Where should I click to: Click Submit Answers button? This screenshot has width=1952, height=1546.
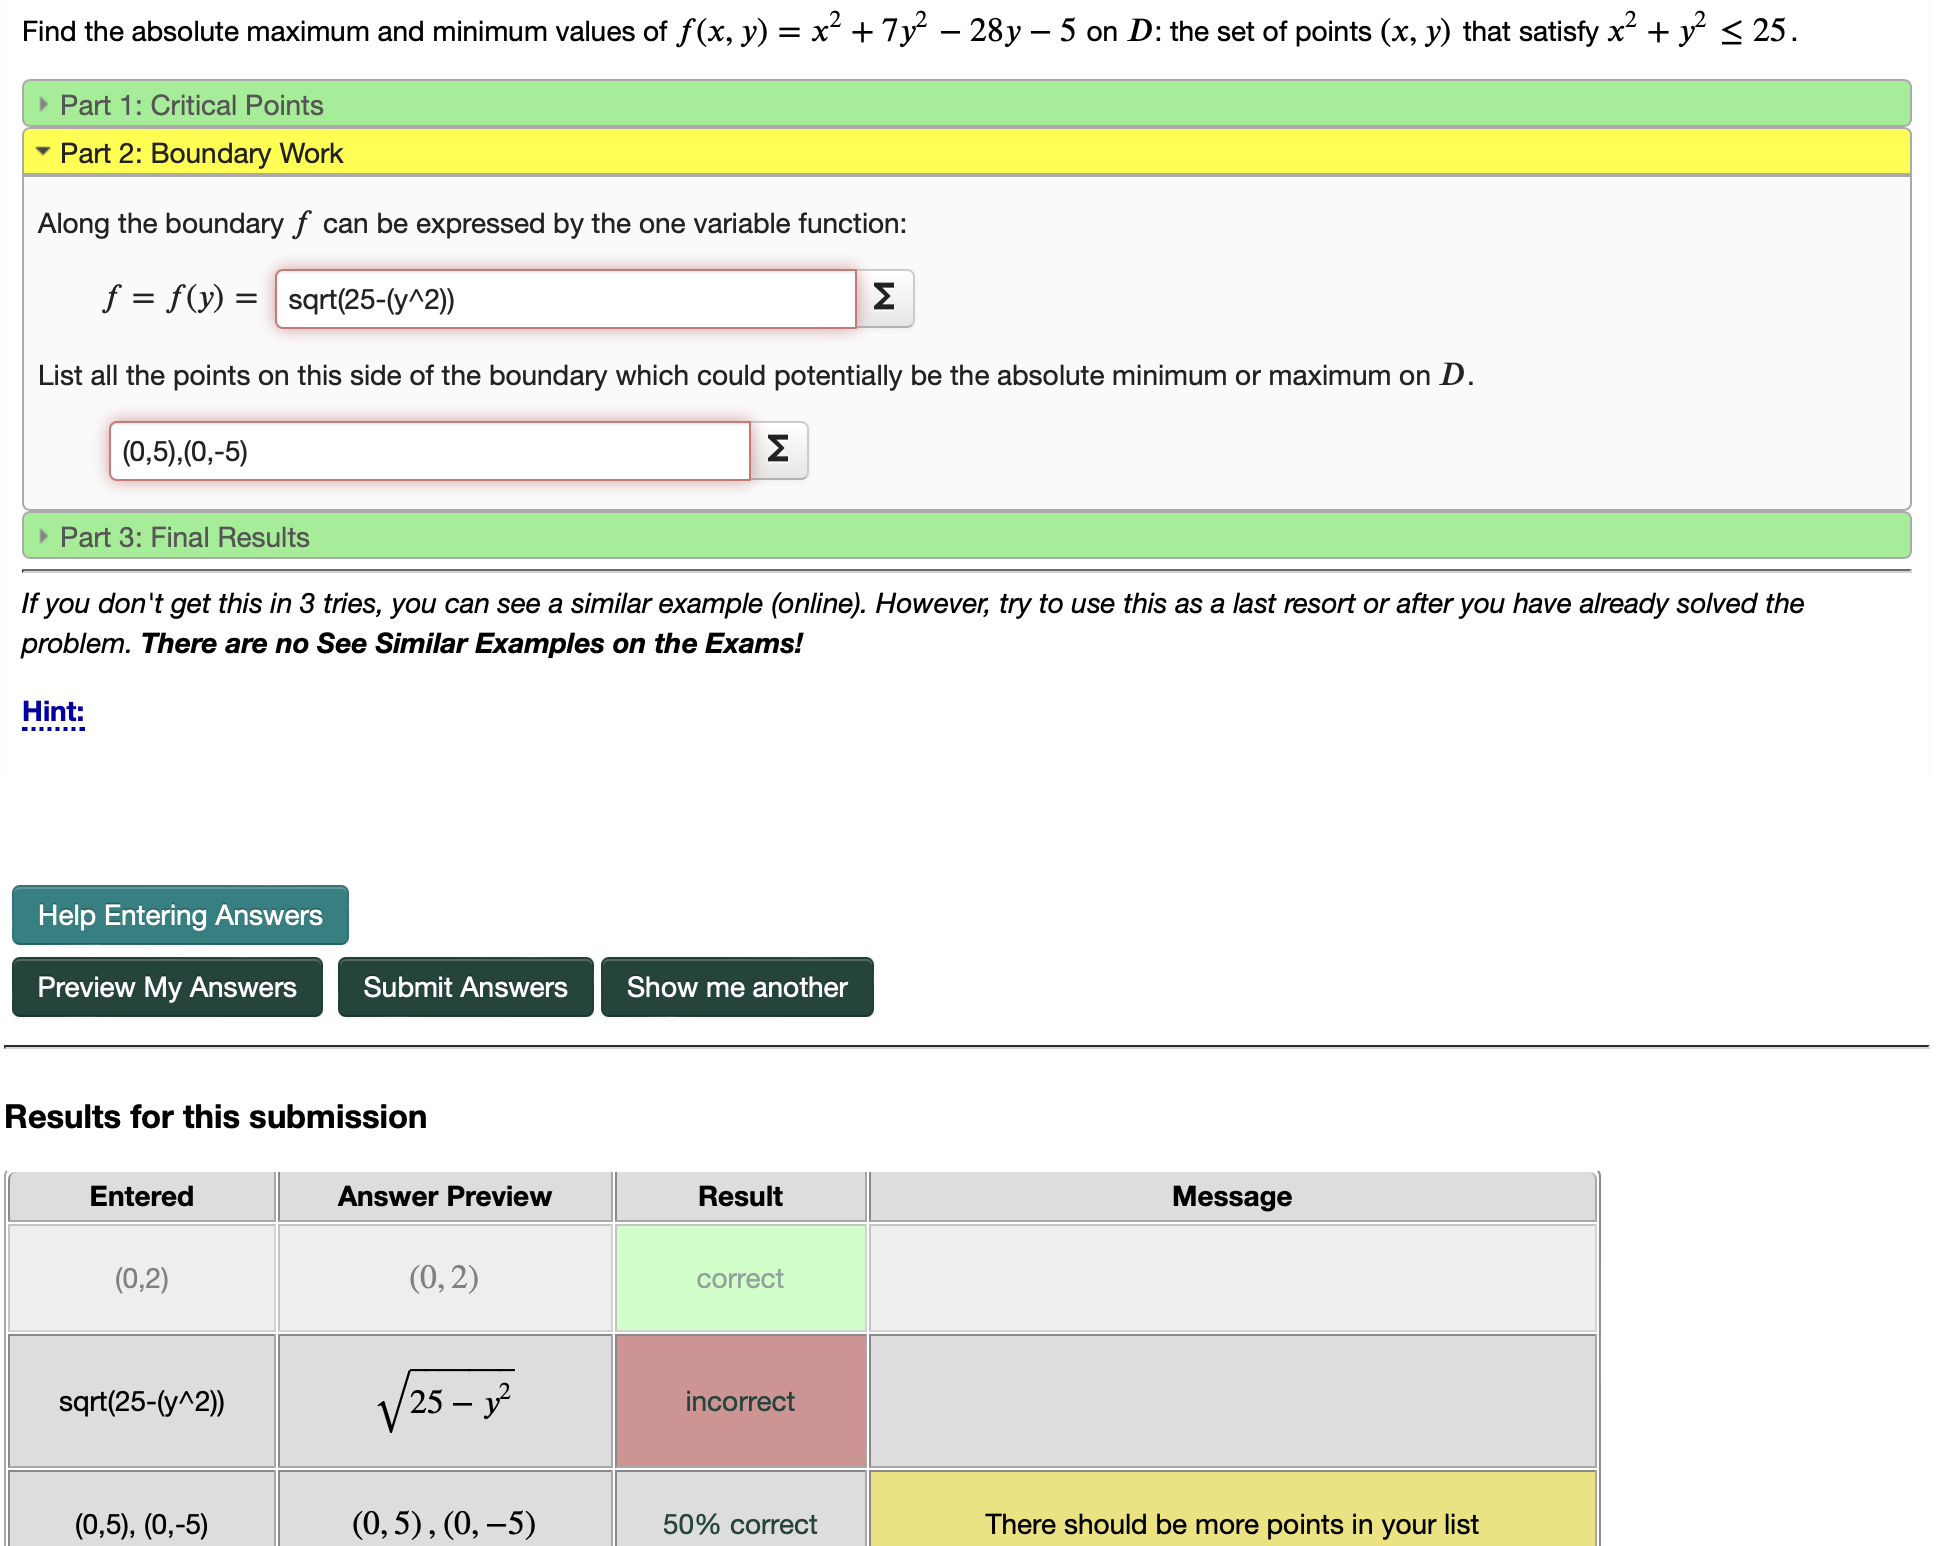pyautogui.click(x=465, y=987)
